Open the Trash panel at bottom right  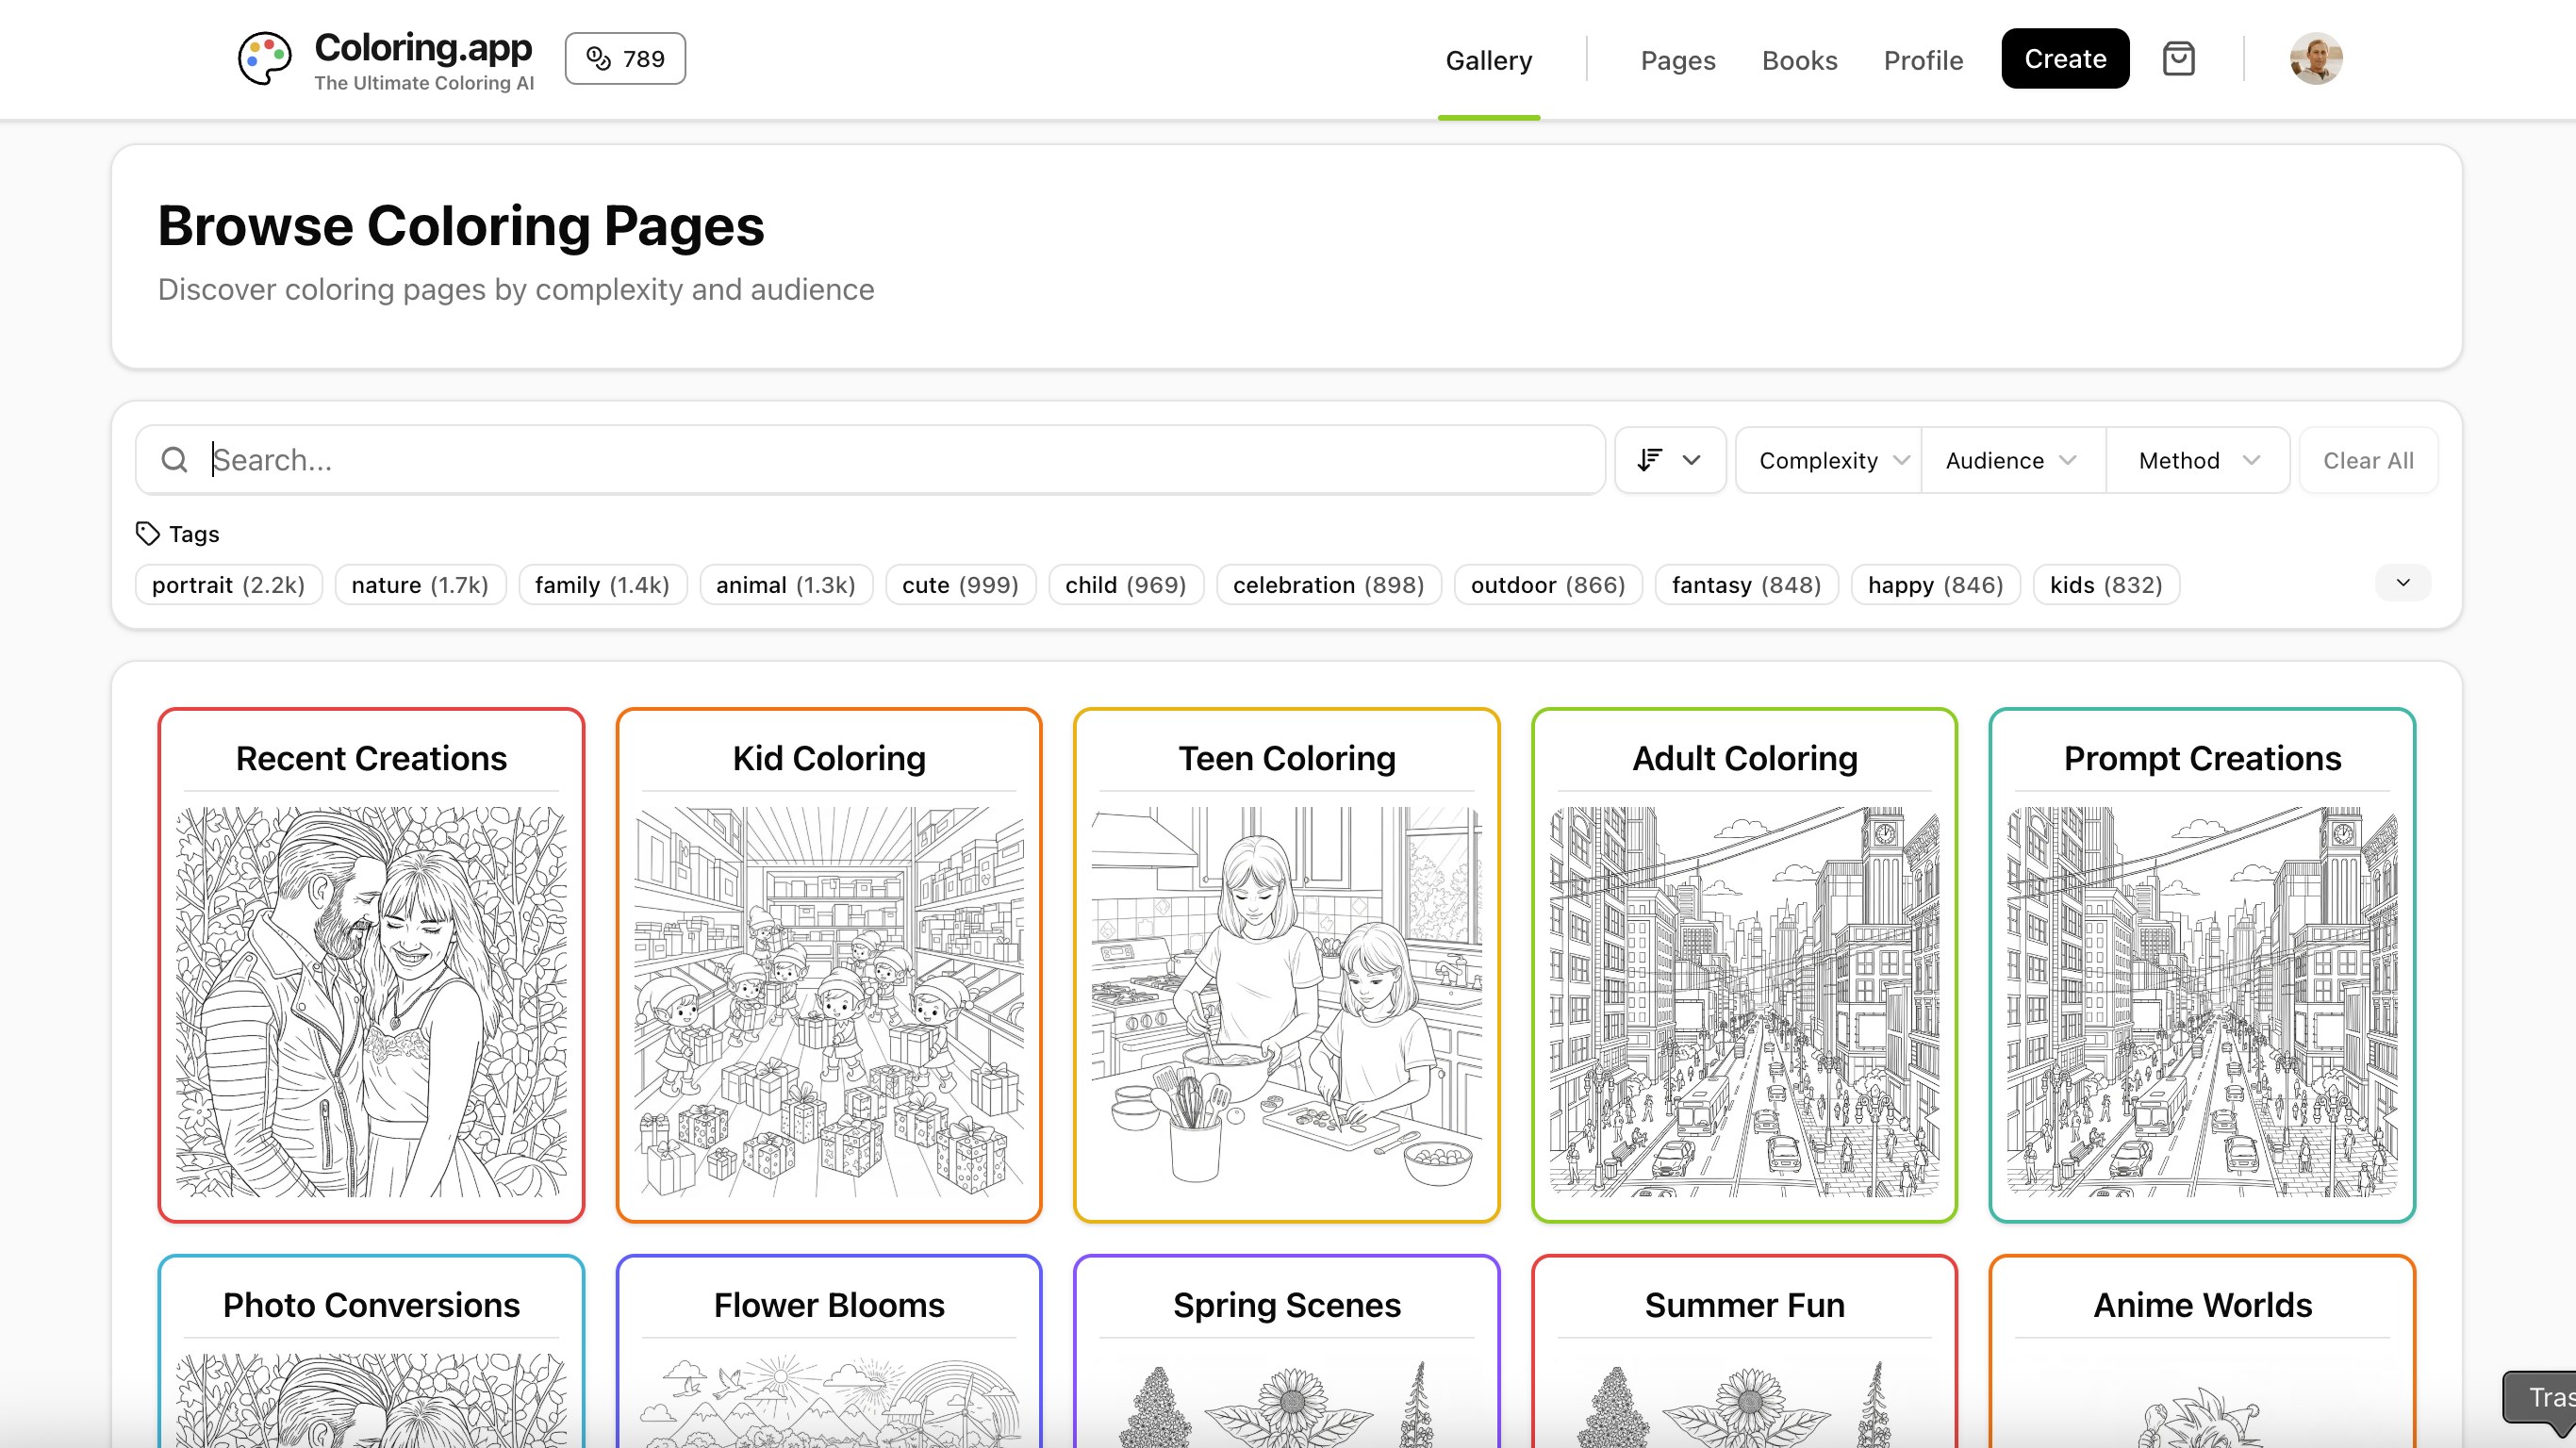tap(2545, 1397)
